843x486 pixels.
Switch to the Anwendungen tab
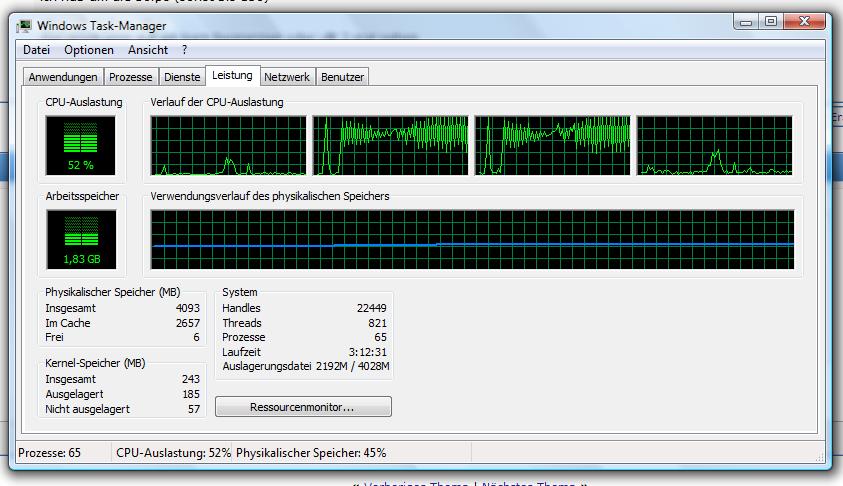[x=63, y=77]
